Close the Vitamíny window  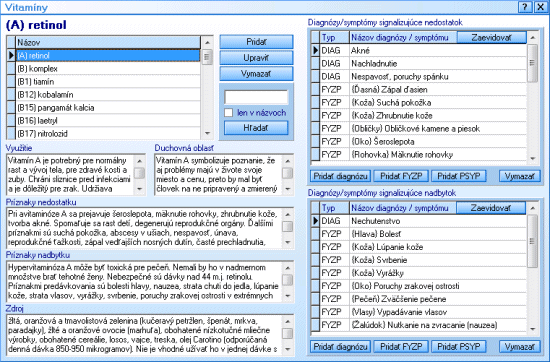point(541,7)
